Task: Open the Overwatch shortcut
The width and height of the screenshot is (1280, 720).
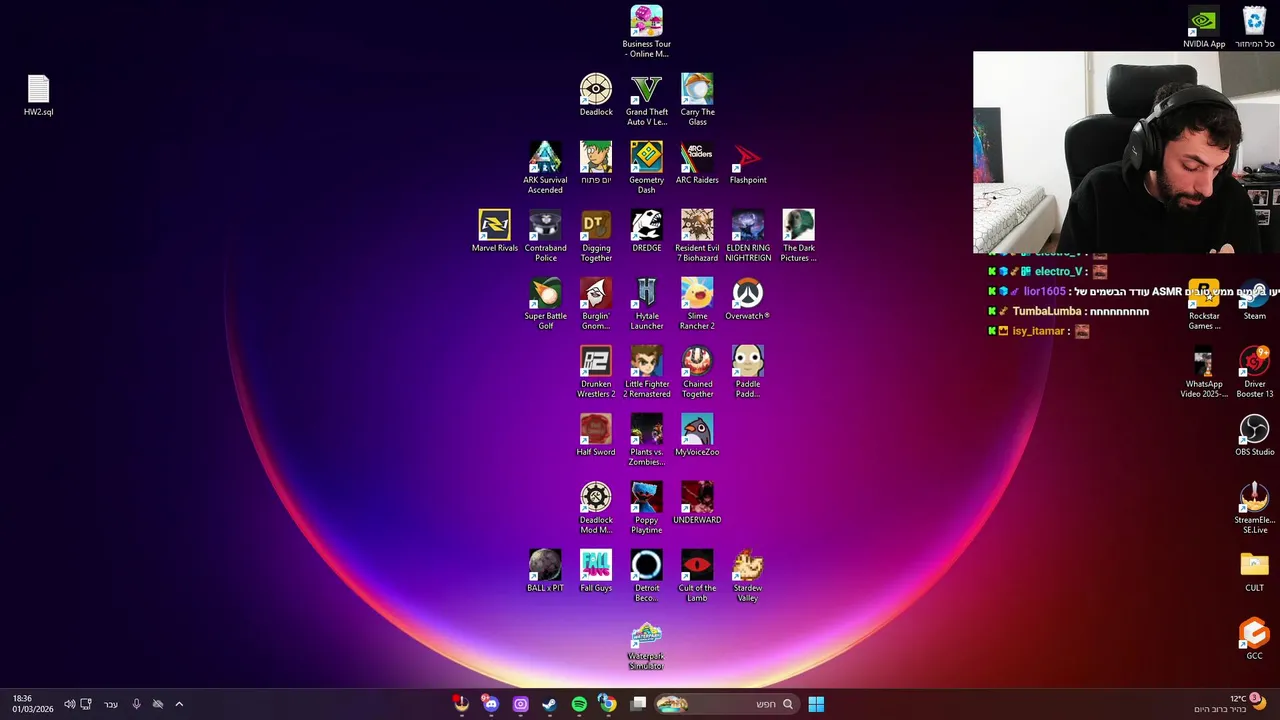Action: [748, 299]
